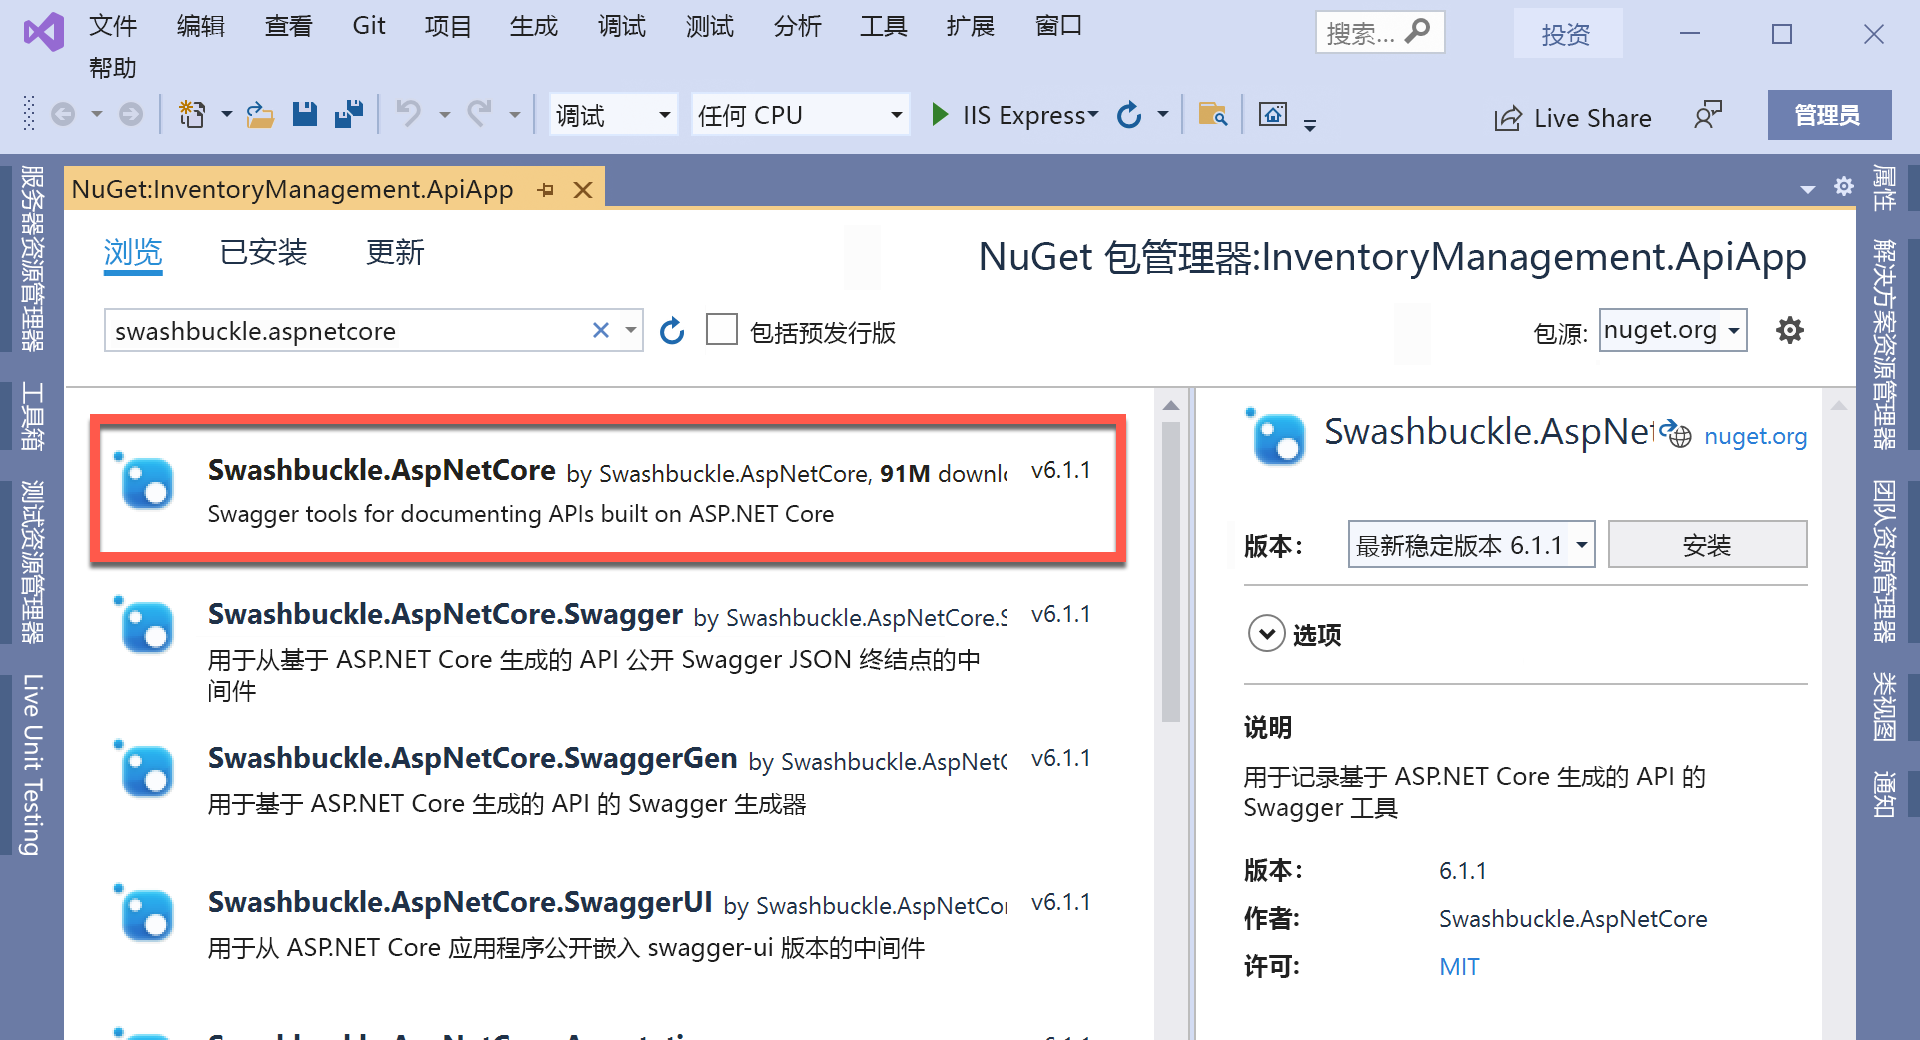Clear the package search box text
The width and height of the screenshot is (1920, 1040).
(601, 330)
